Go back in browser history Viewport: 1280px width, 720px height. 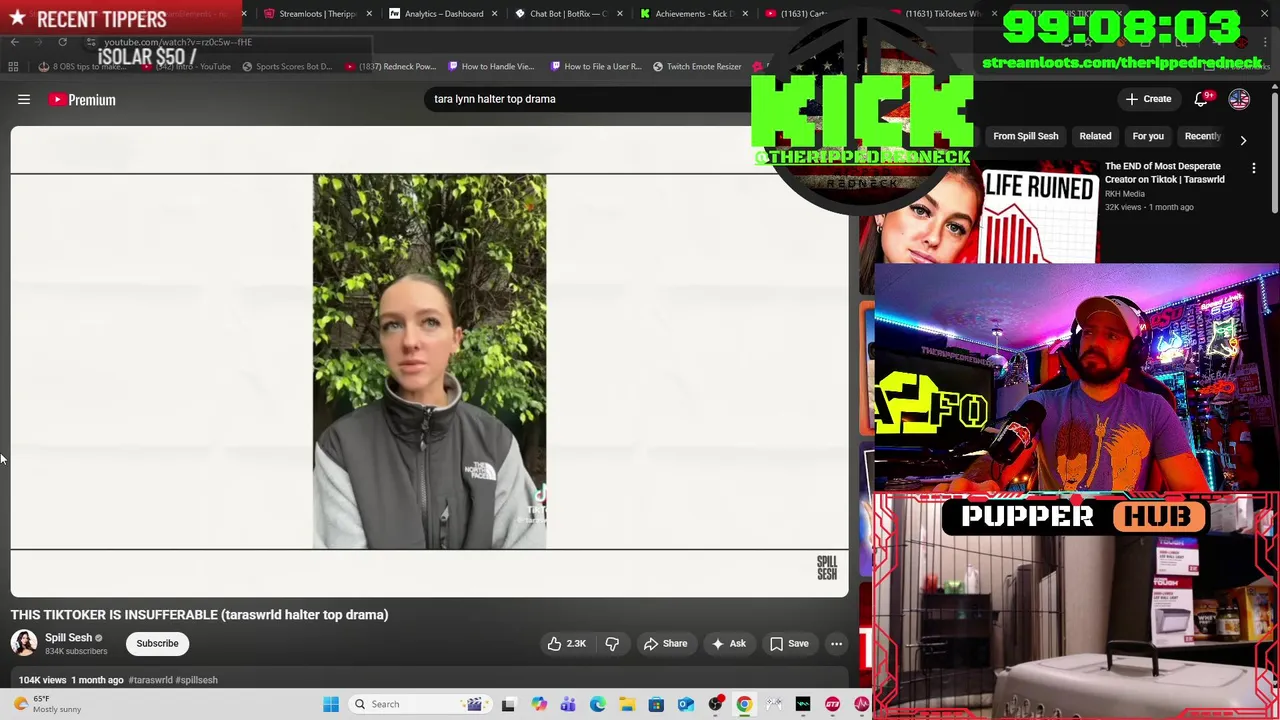point(14,42)
